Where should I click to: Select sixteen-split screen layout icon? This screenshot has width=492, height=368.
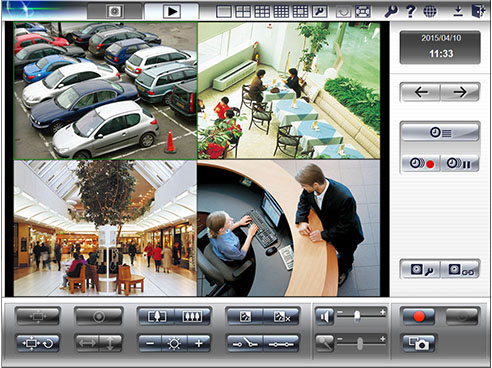pos(281,12)
